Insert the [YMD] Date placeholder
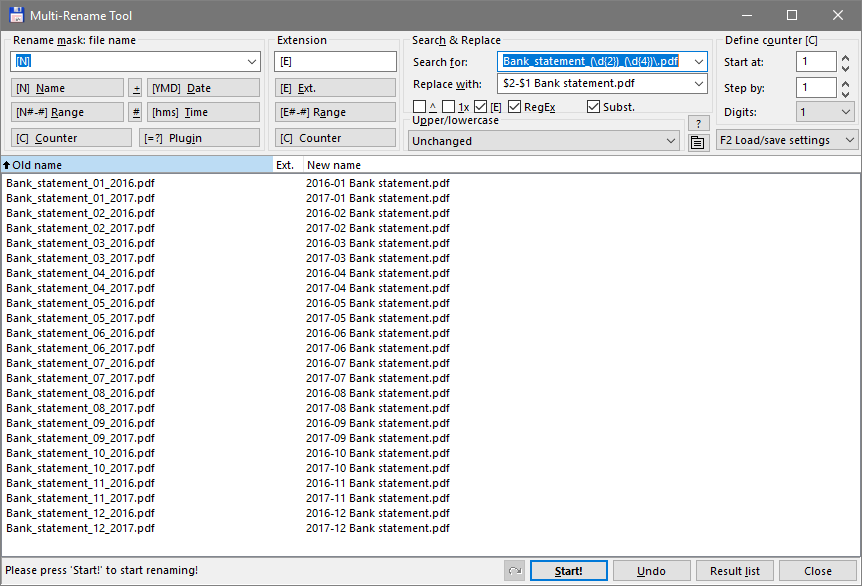 pos(201,87)
